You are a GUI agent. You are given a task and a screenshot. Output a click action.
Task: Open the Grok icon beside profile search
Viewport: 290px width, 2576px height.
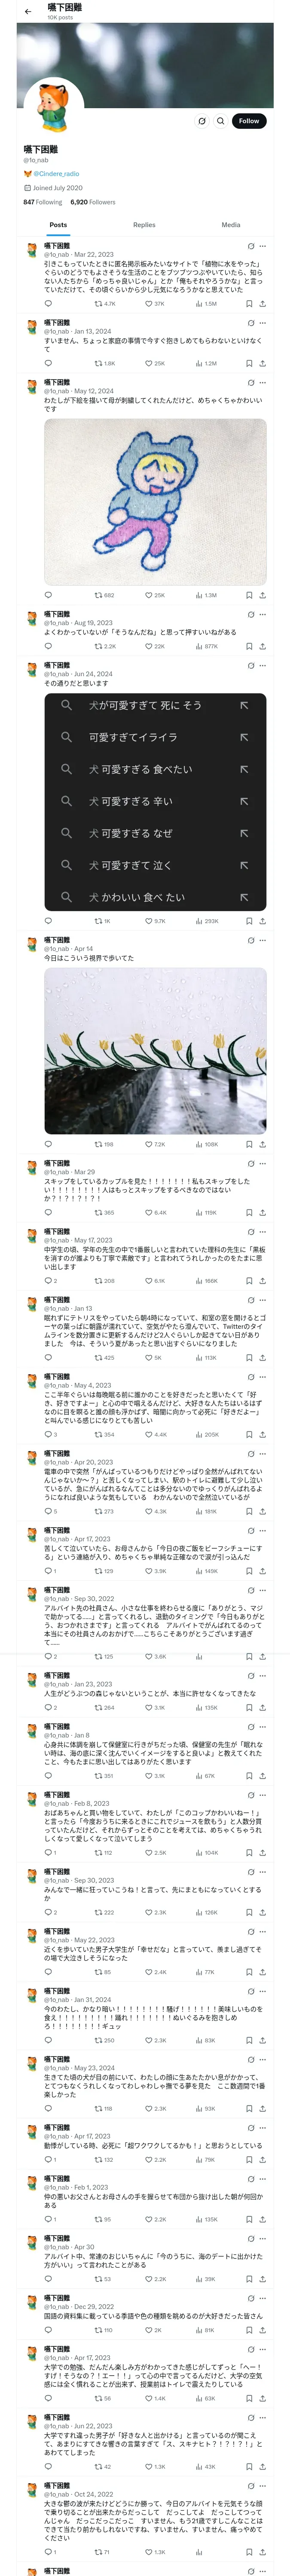[201, 121]
